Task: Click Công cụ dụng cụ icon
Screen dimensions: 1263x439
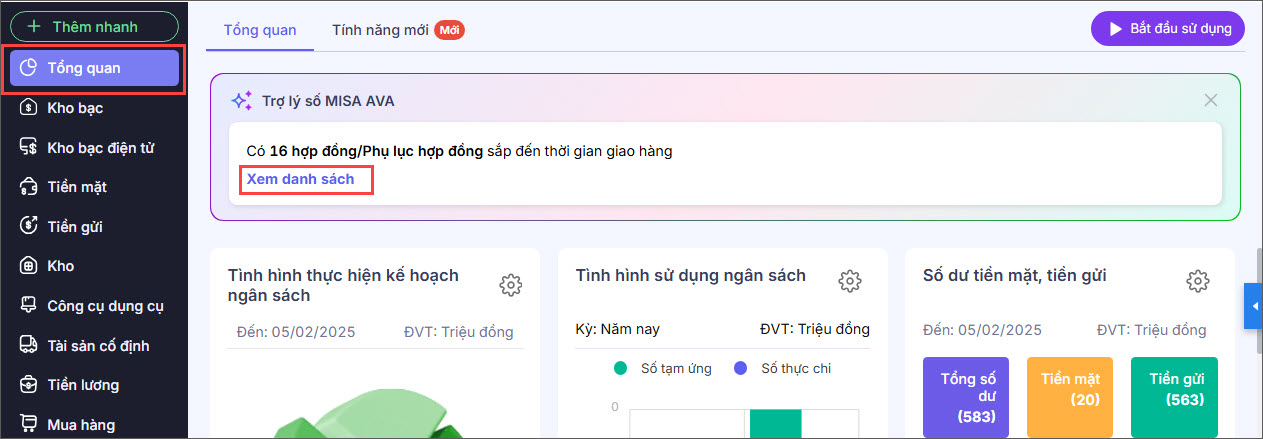Action: tap(28, 306)
